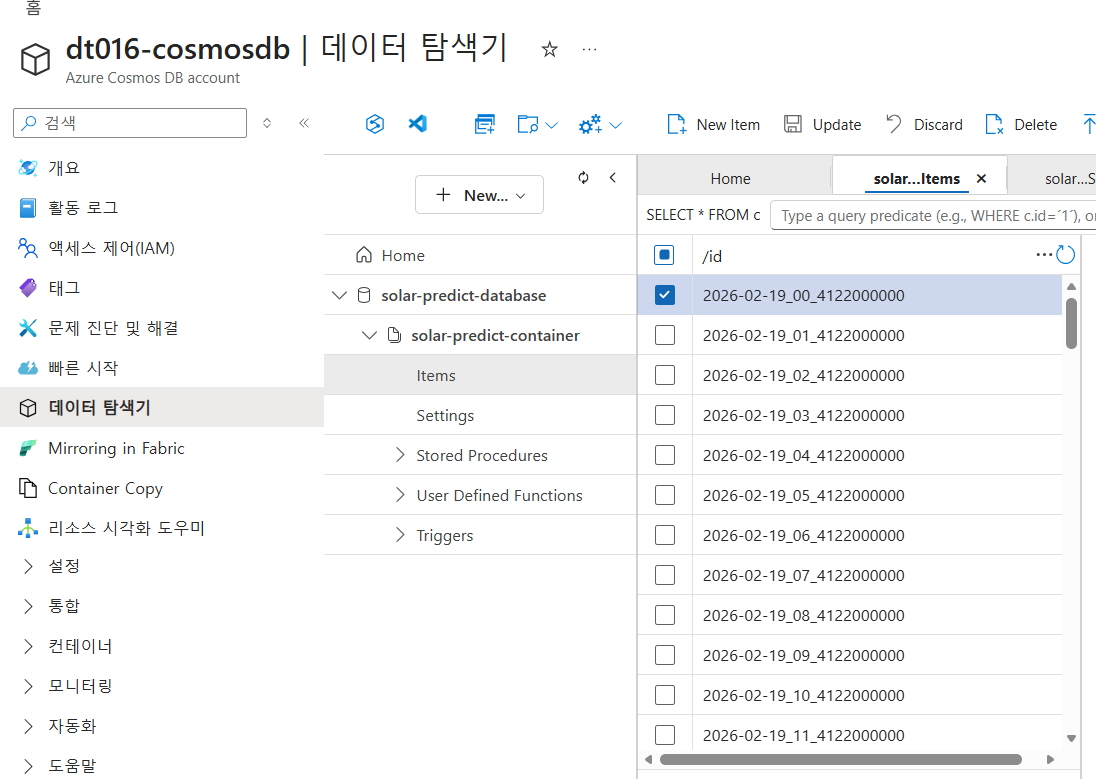Check row 2026-02-19_03_4122000000
Viewport: 1096px width, 779px height.
(x=665, y=415)
